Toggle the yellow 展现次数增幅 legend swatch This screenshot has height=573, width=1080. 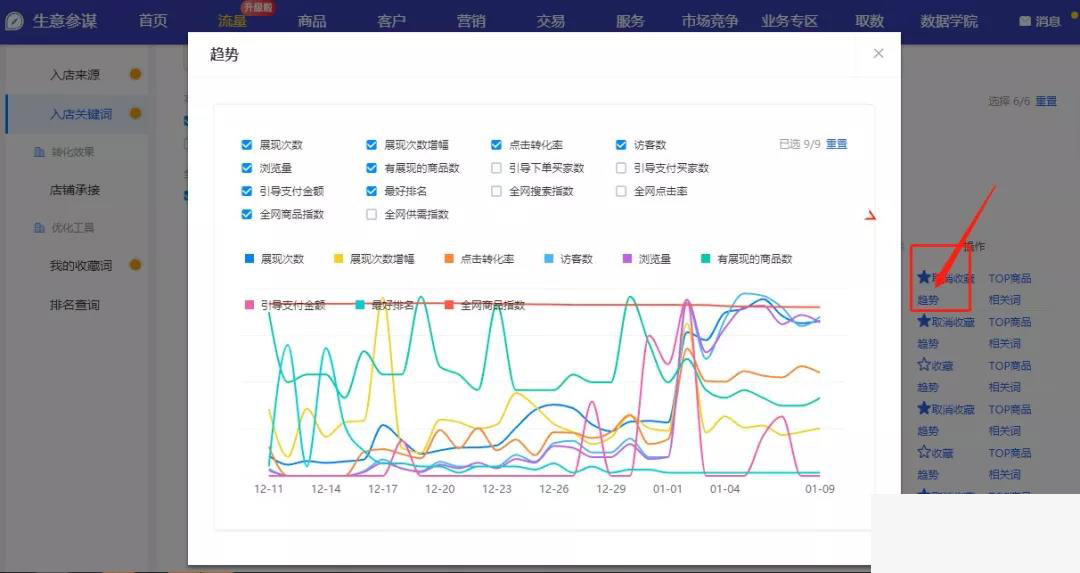[339, 259]
